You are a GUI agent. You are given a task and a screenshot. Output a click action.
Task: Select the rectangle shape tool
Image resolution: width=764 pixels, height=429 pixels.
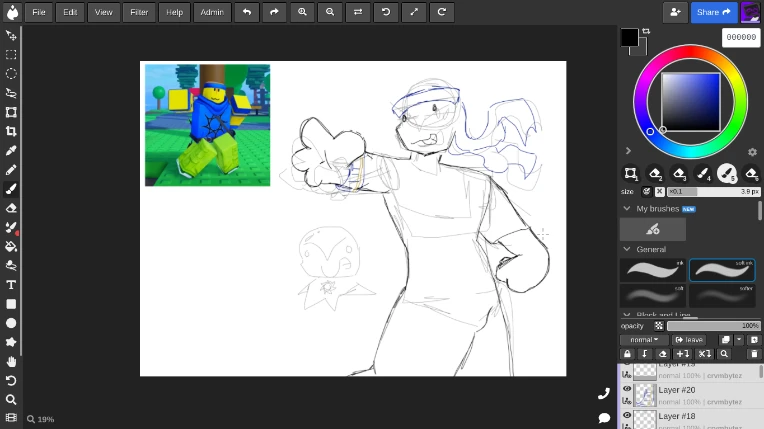[11, 304]
